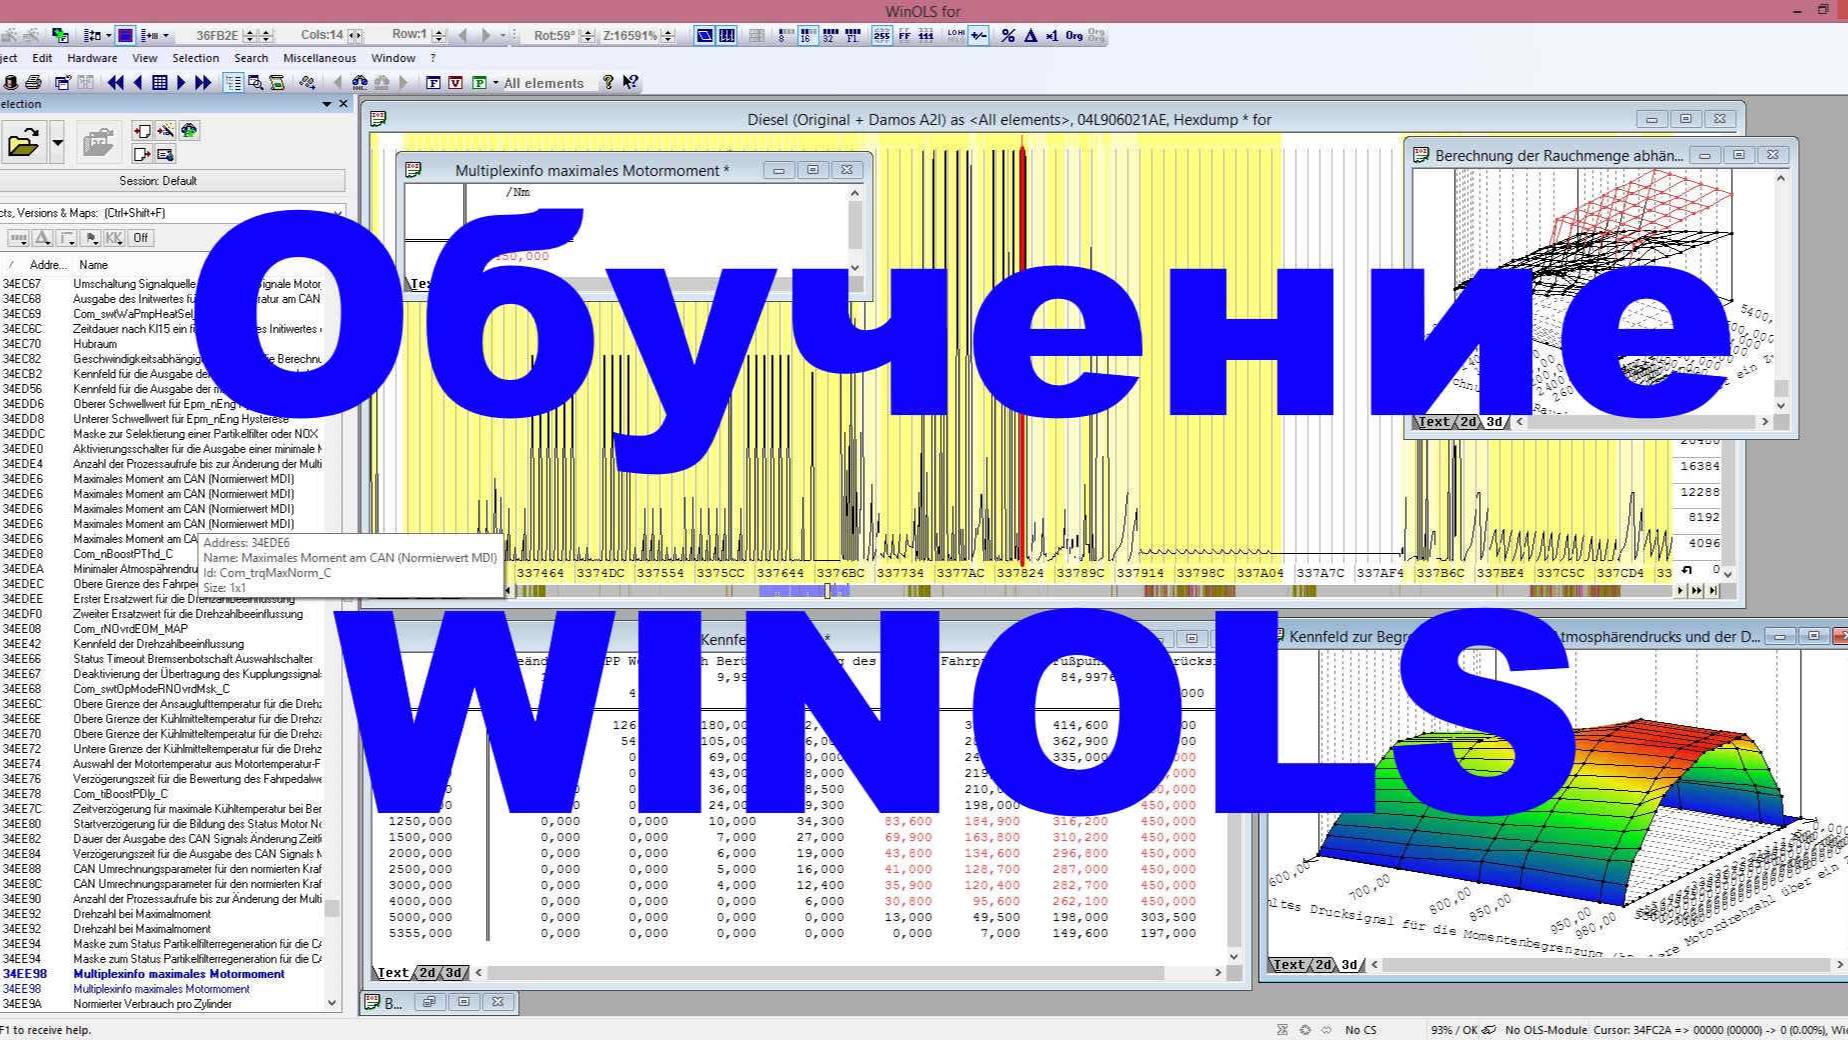Jump to last map with double-right arrow

pos(203,83)
